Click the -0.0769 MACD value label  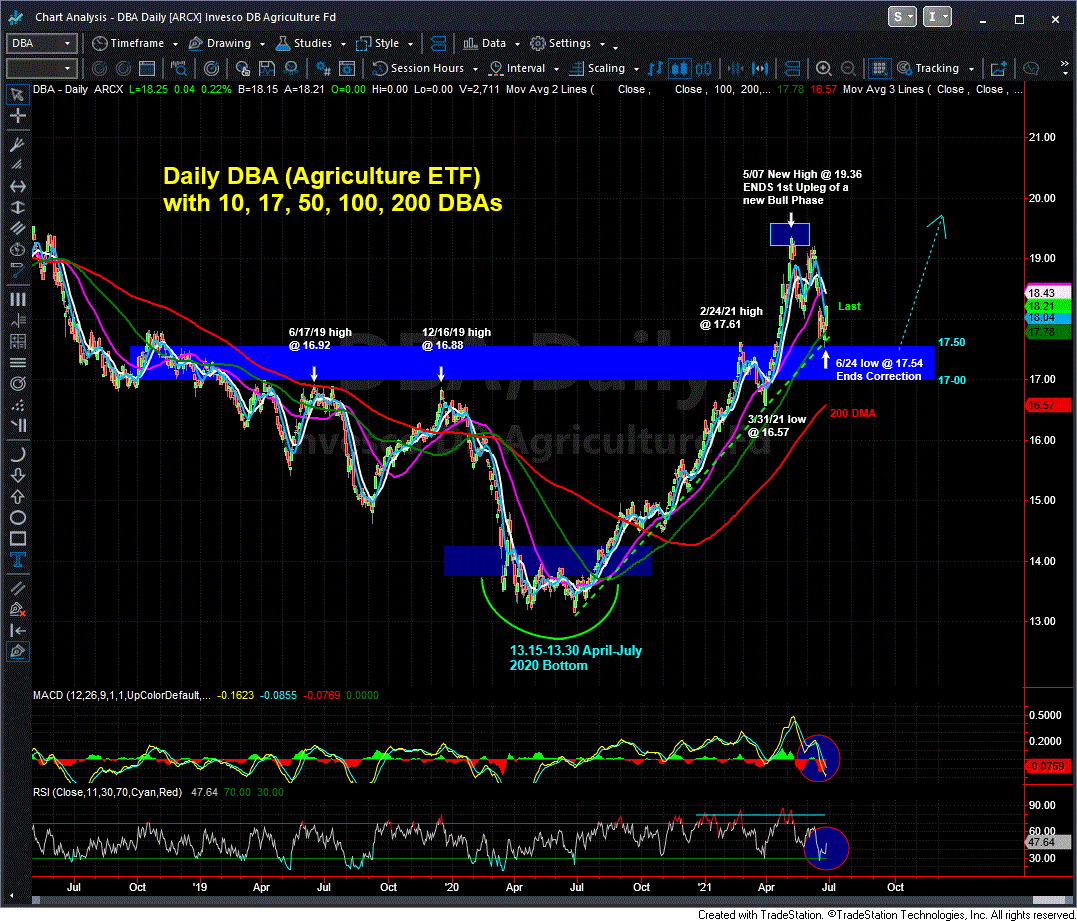point(1047,766)
